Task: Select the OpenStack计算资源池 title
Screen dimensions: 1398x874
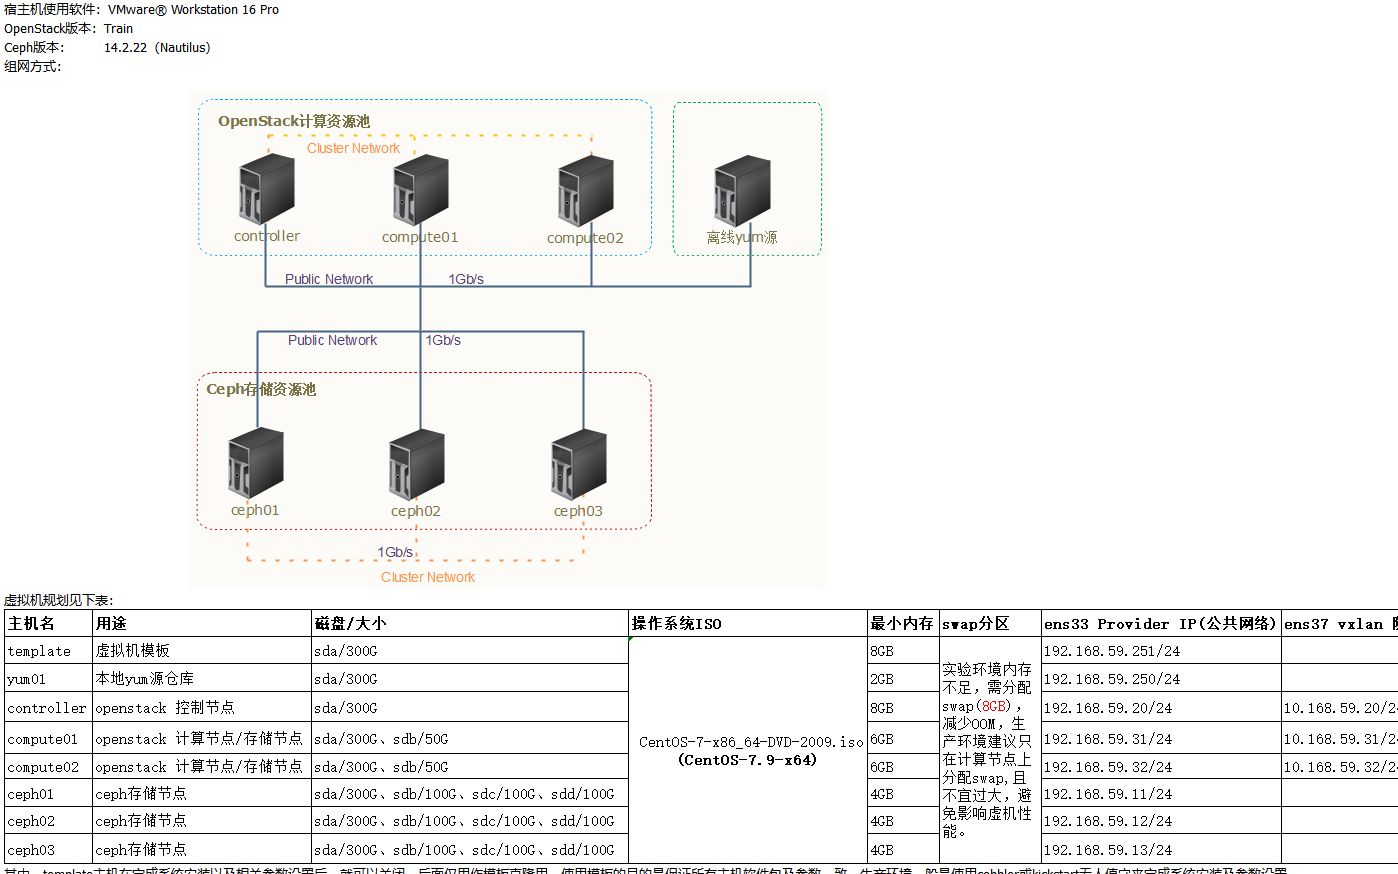Action: (x=294, y=121)
